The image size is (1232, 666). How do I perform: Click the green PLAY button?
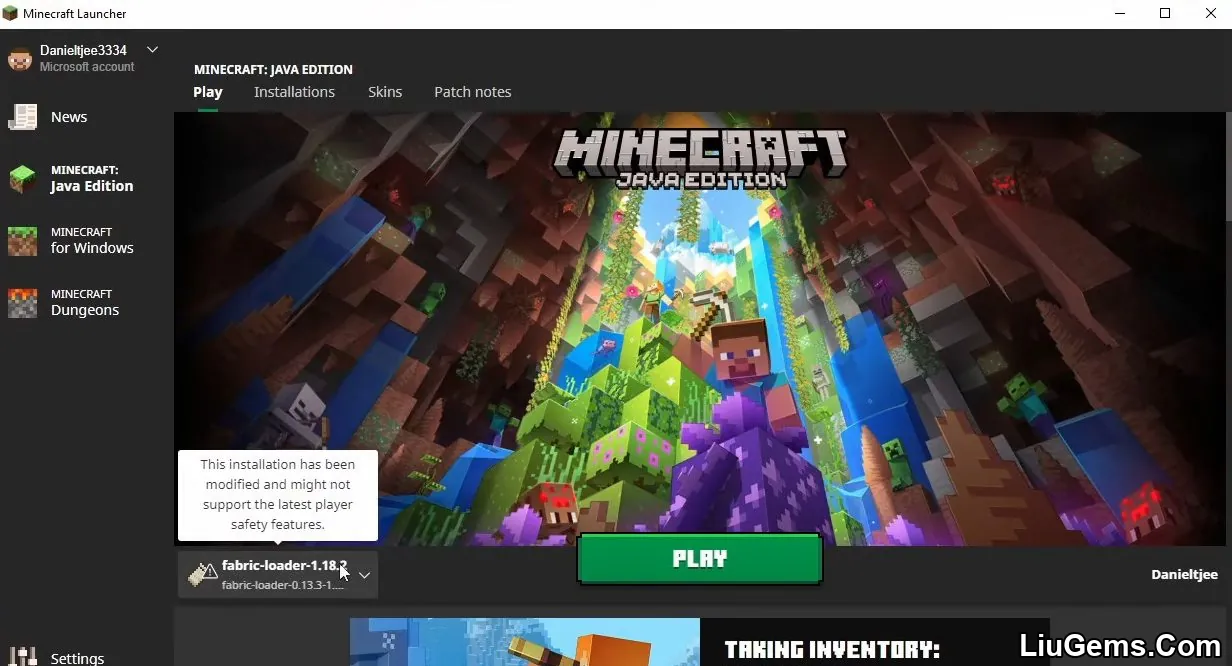(700, 559)
